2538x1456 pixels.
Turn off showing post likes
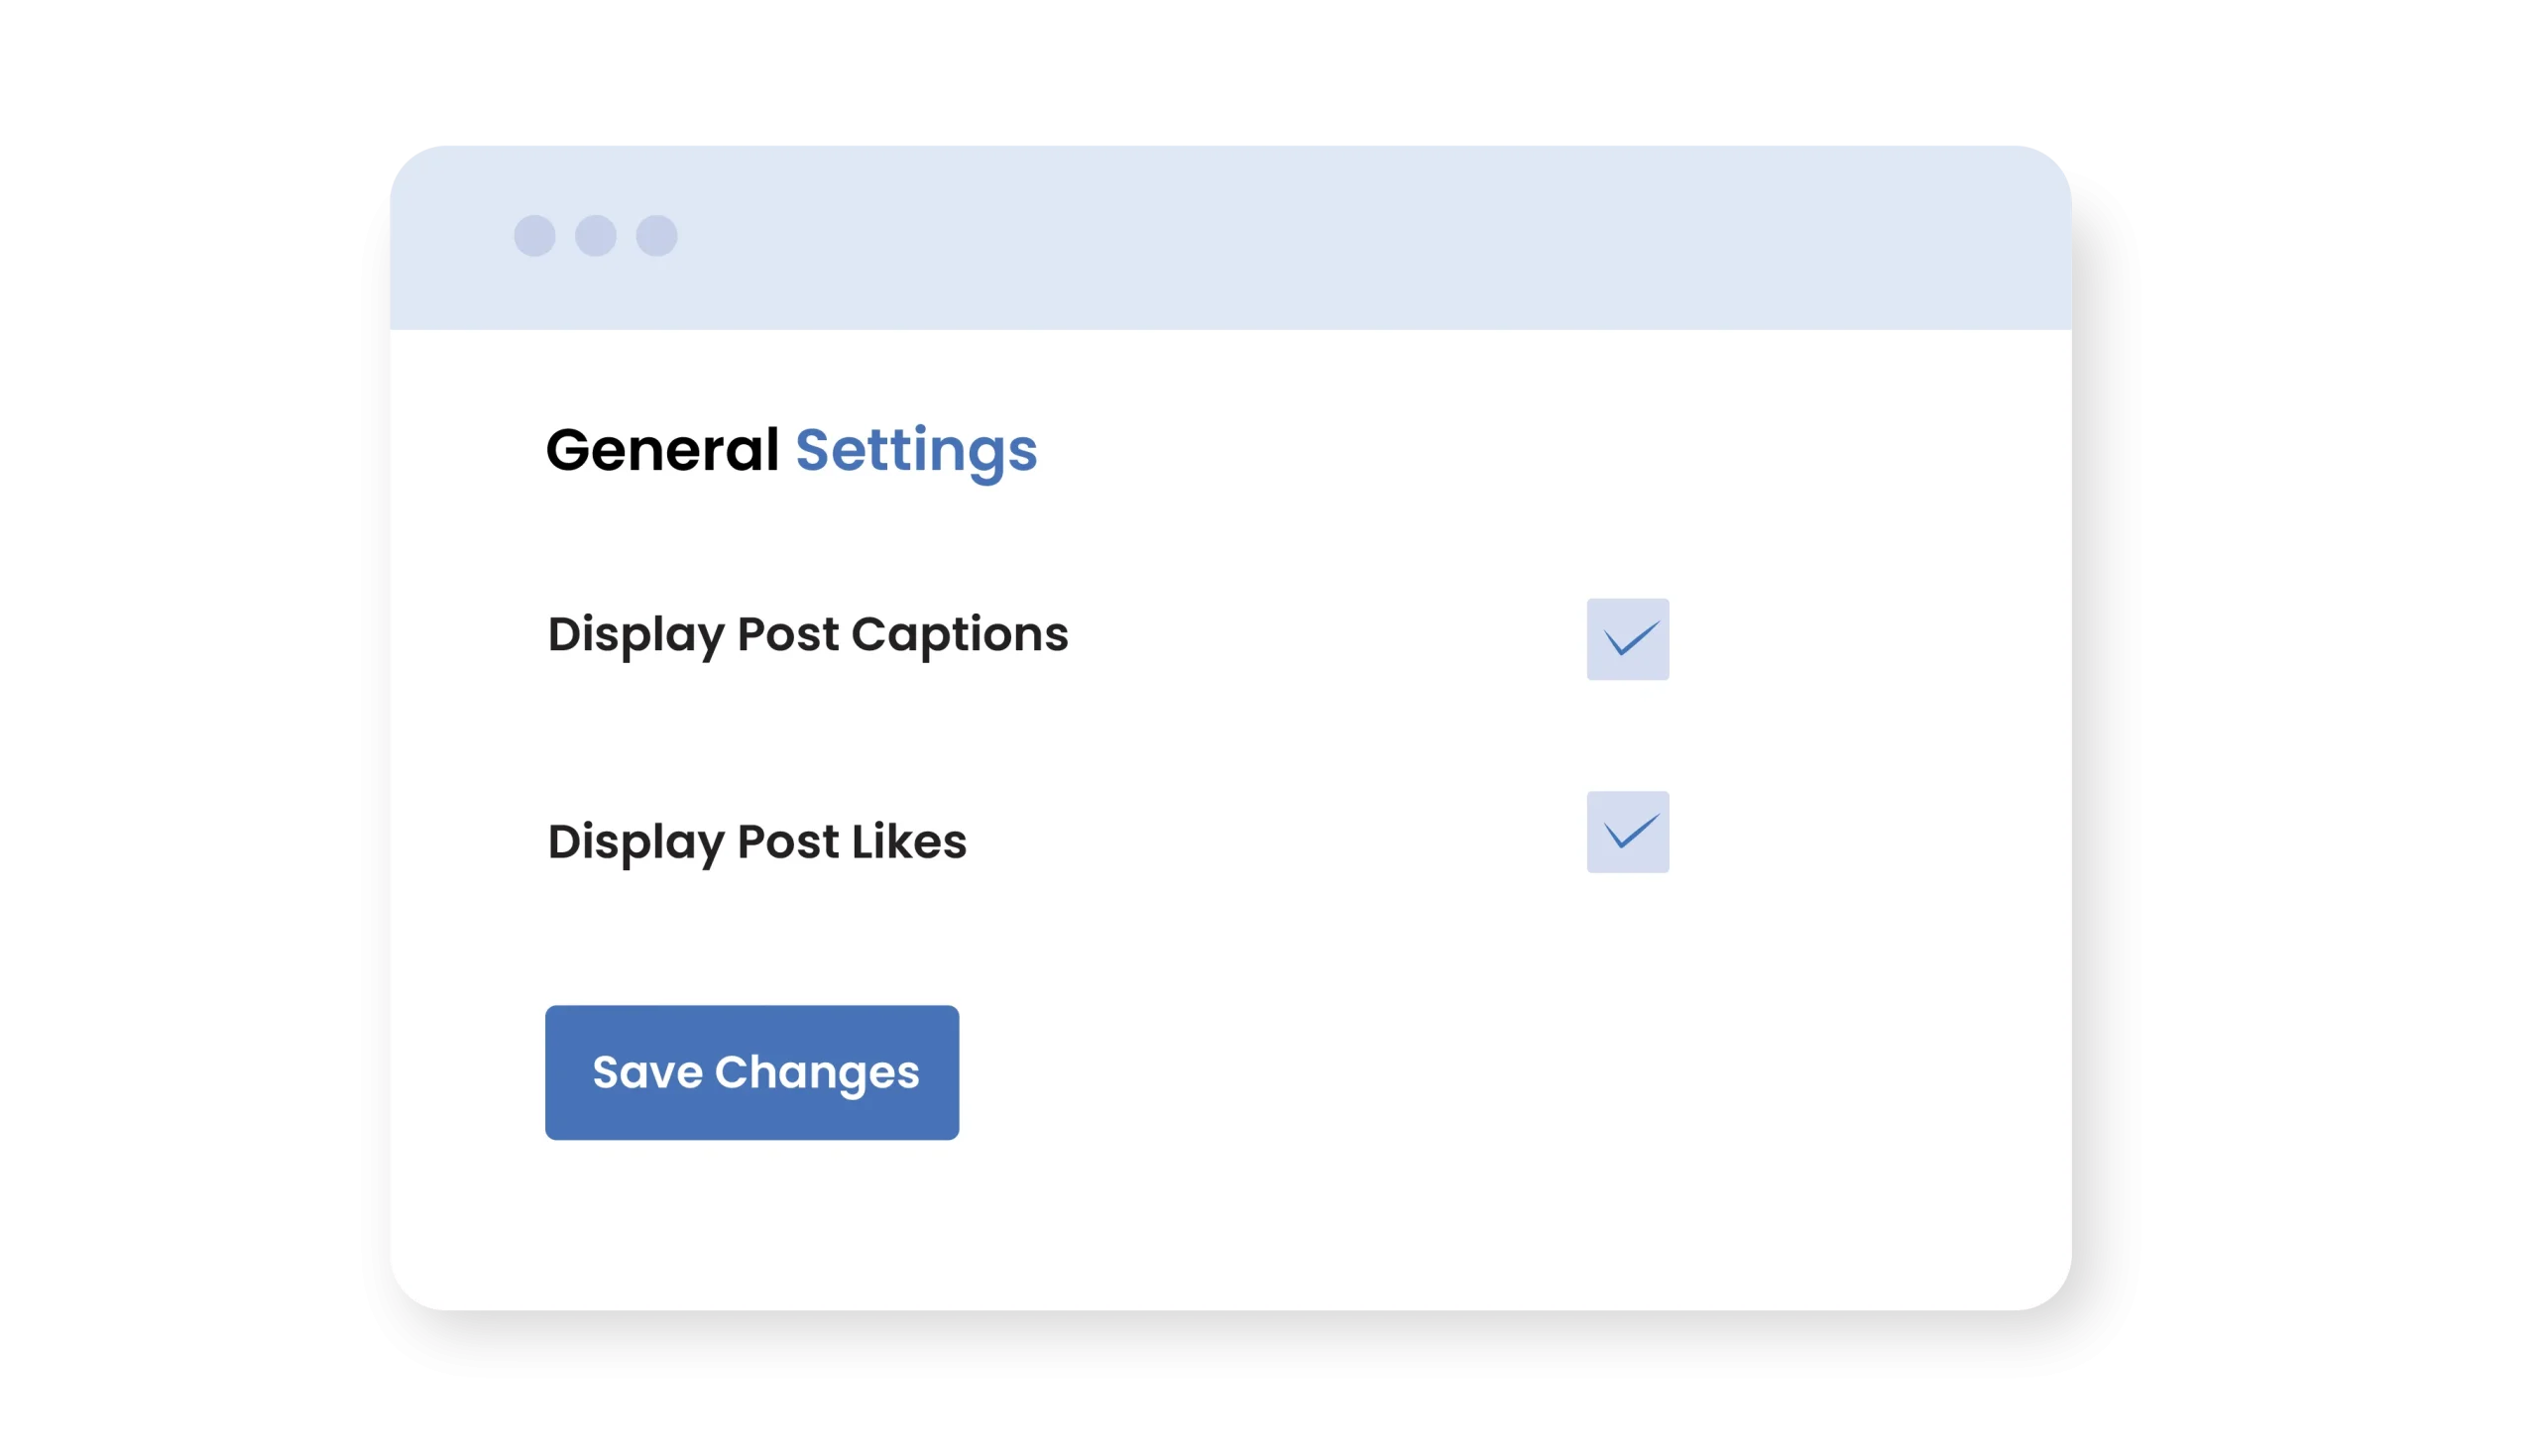1628,832
